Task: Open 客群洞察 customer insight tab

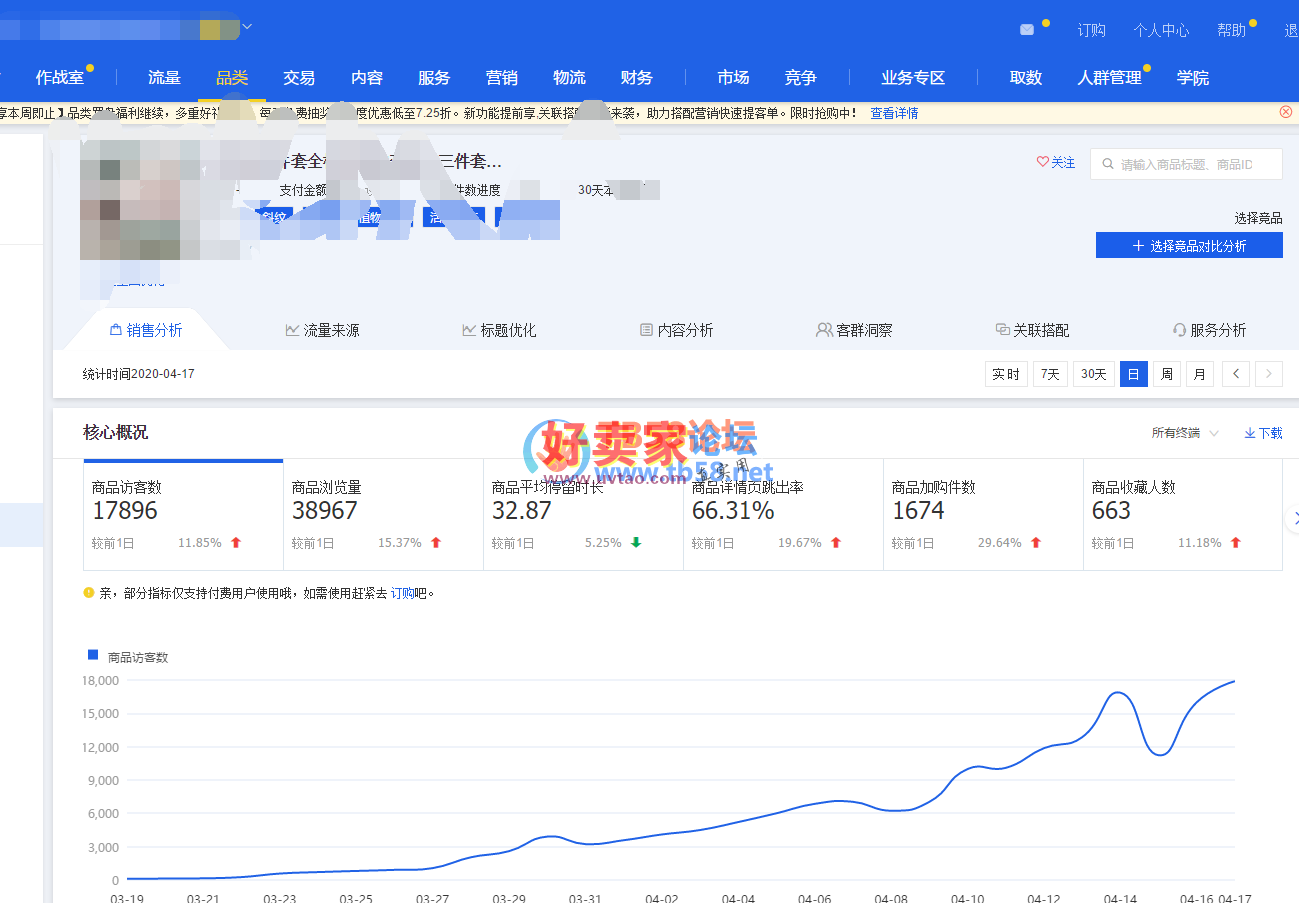Action: tap(854, 330)
